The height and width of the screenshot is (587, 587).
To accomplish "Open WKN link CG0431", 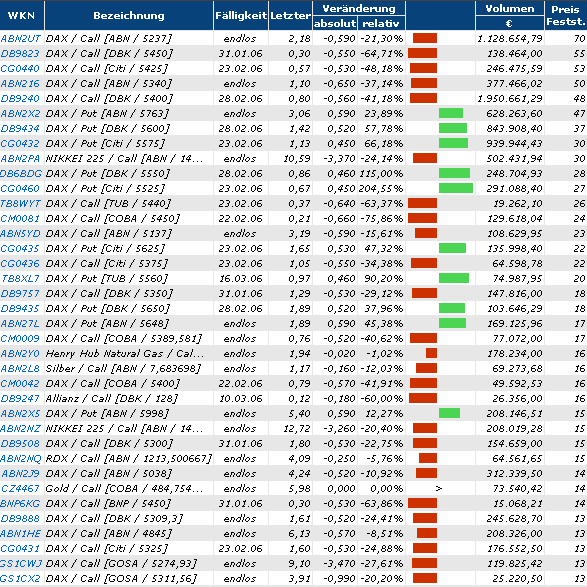I will pos(20,548).
